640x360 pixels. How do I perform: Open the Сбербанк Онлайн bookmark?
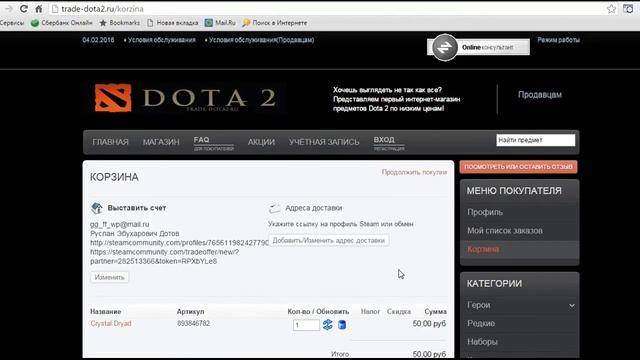click(62, 23)
